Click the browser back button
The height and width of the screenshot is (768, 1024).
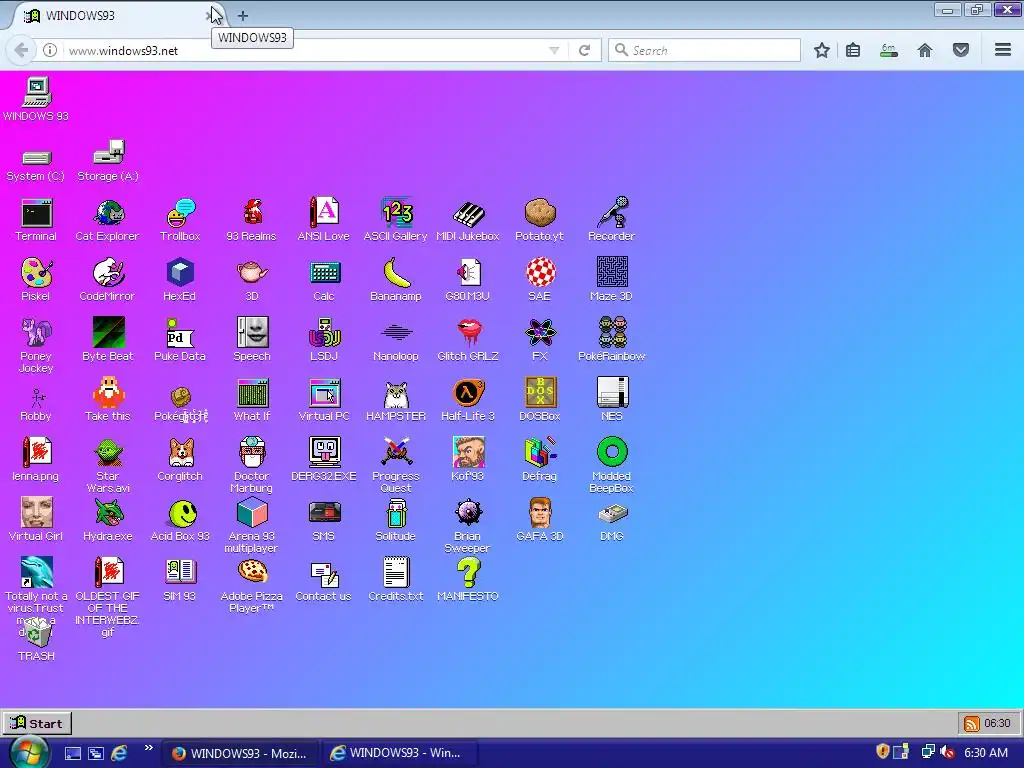tap(22, 50)
